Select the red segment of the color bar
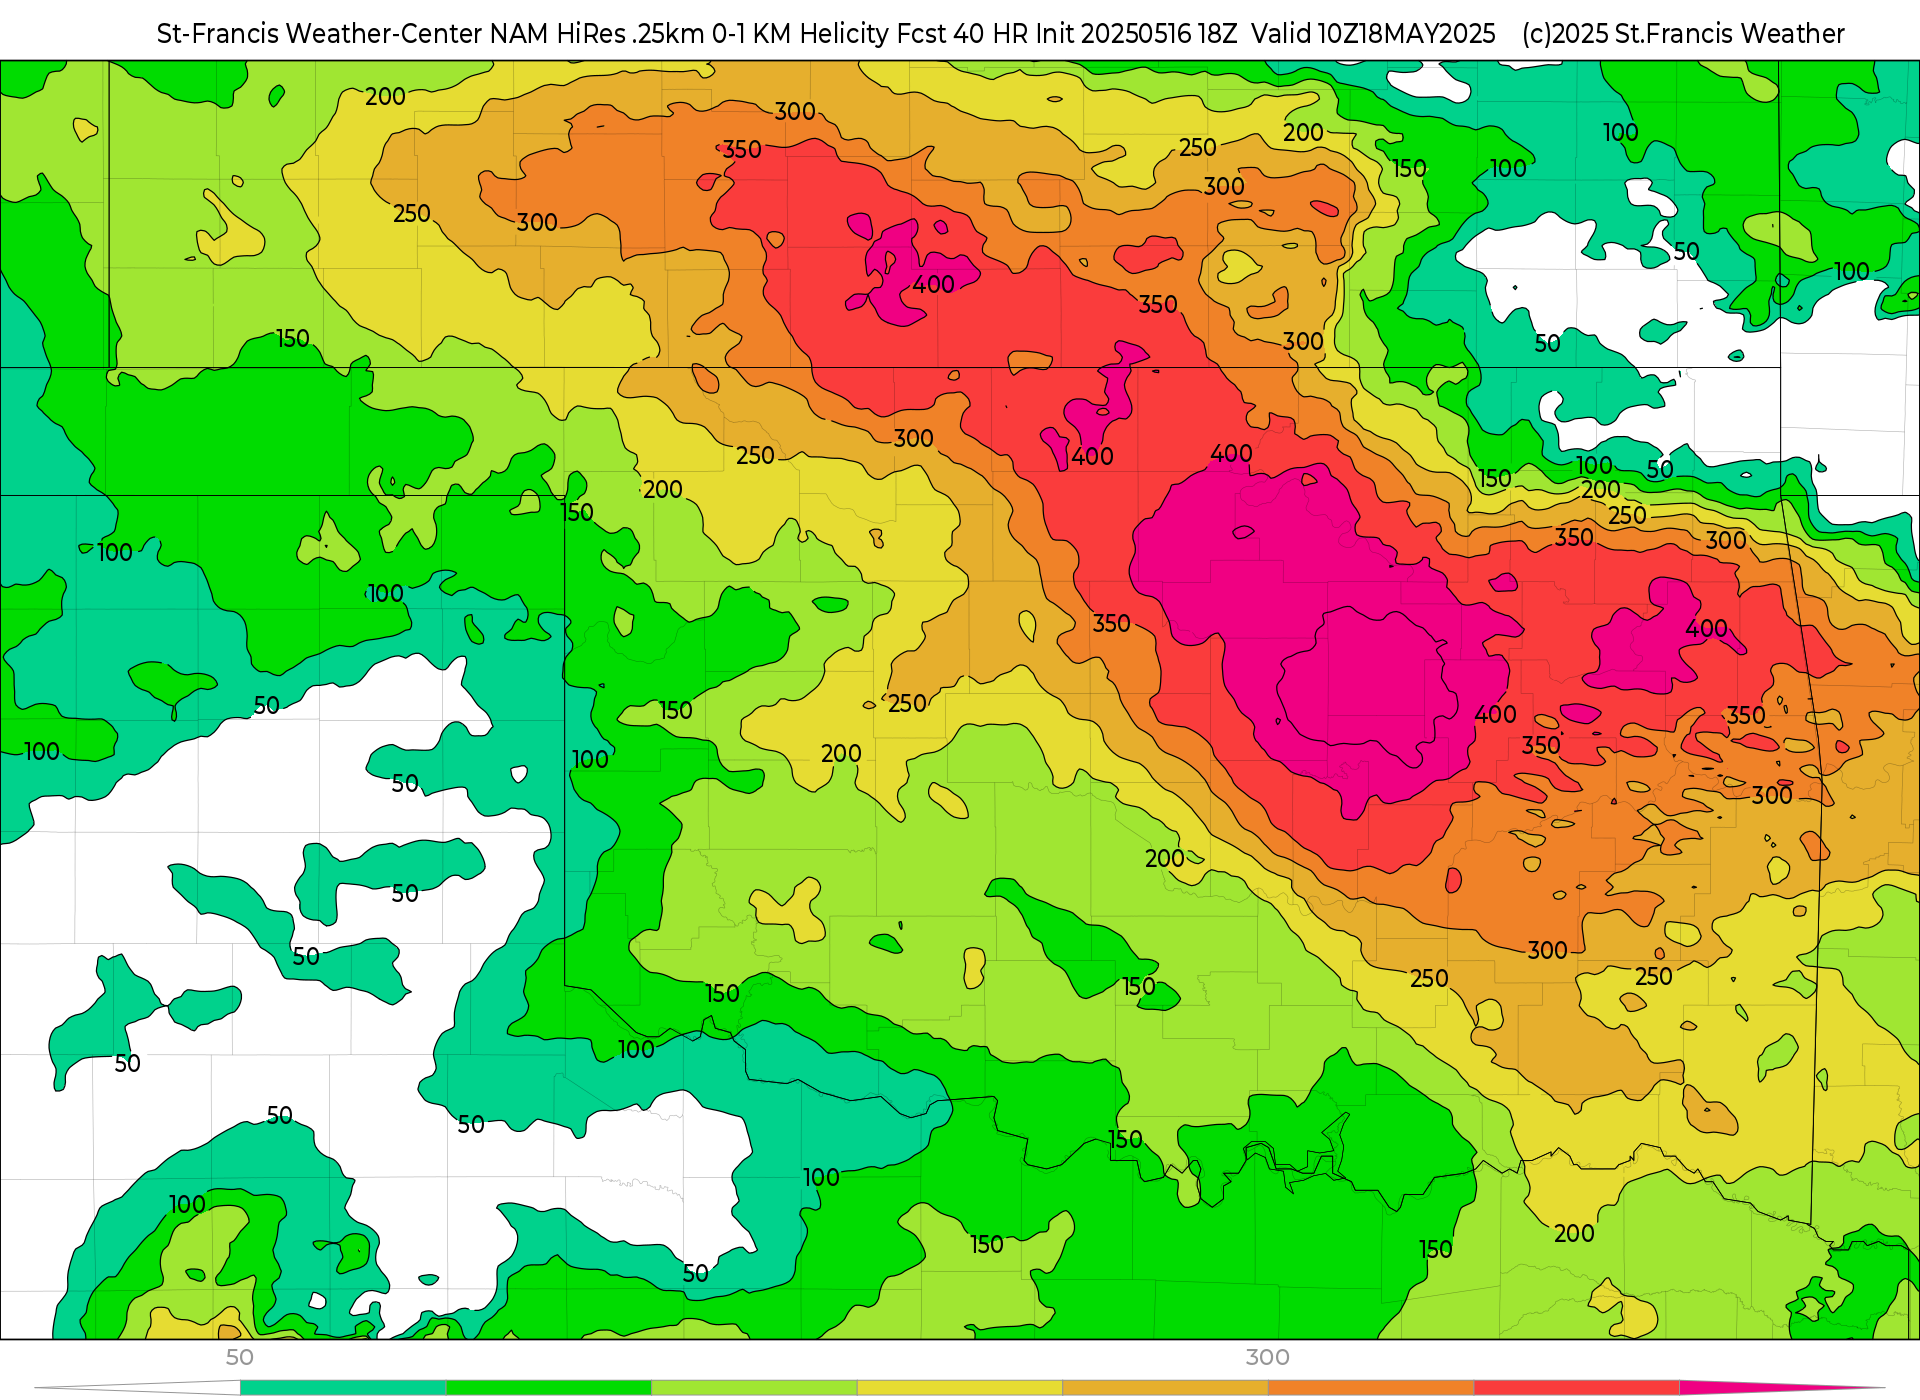 1577,1388
